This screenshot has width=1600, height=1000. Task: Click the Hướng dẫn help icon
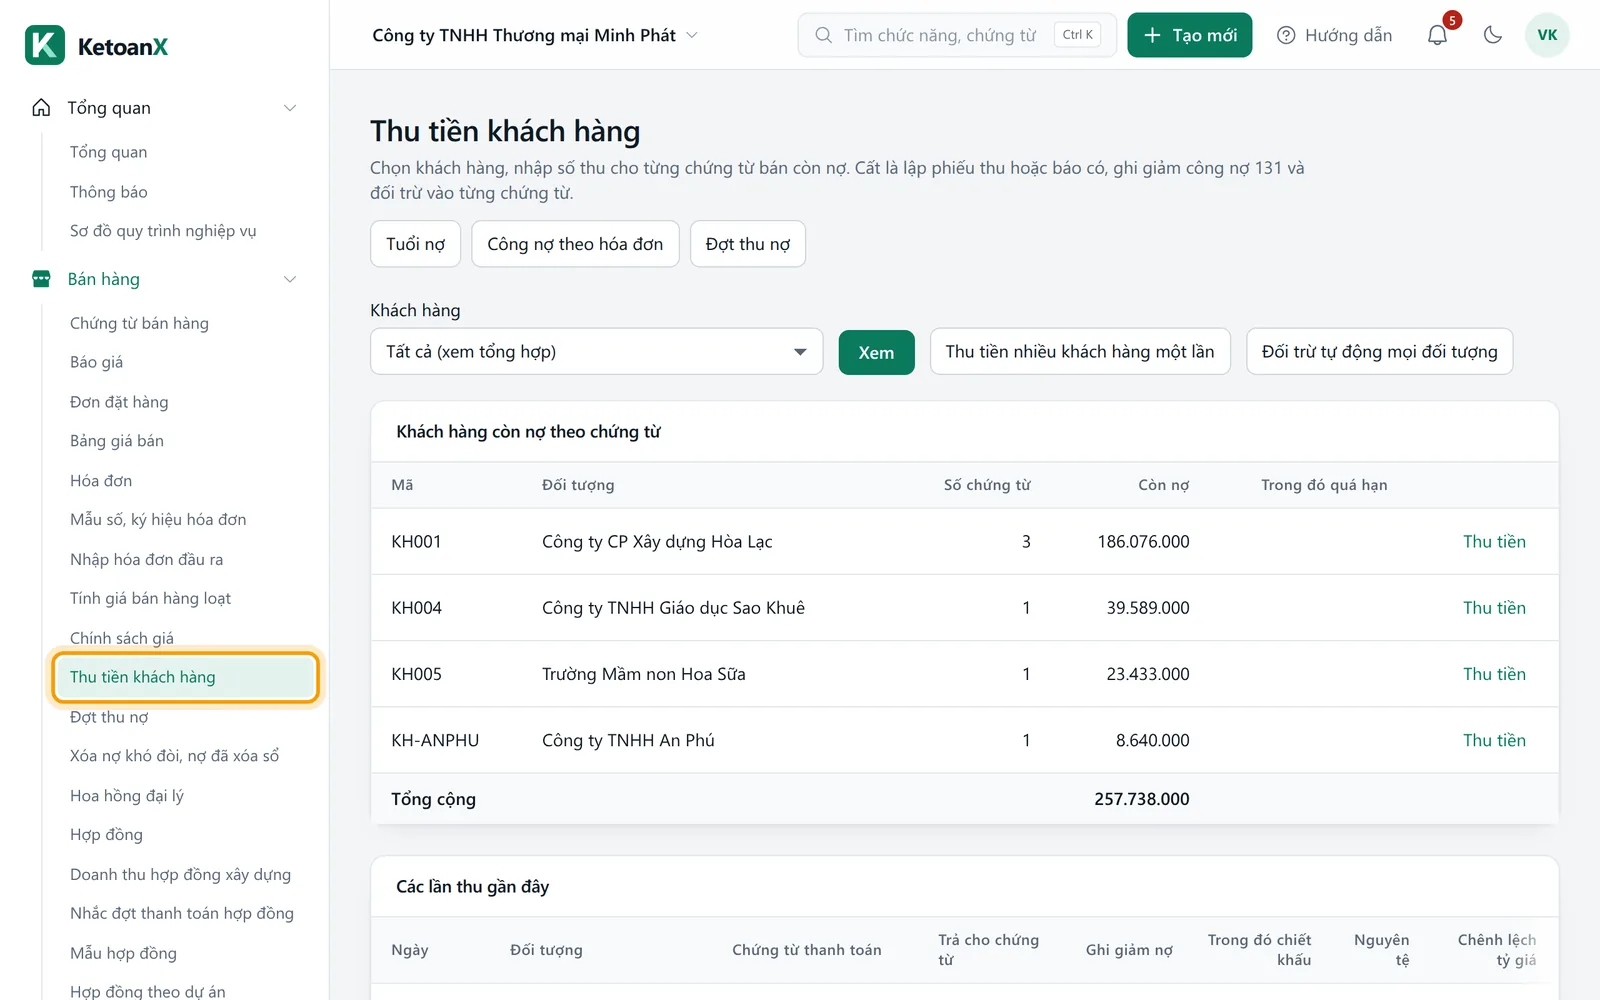coord(1286,35)
